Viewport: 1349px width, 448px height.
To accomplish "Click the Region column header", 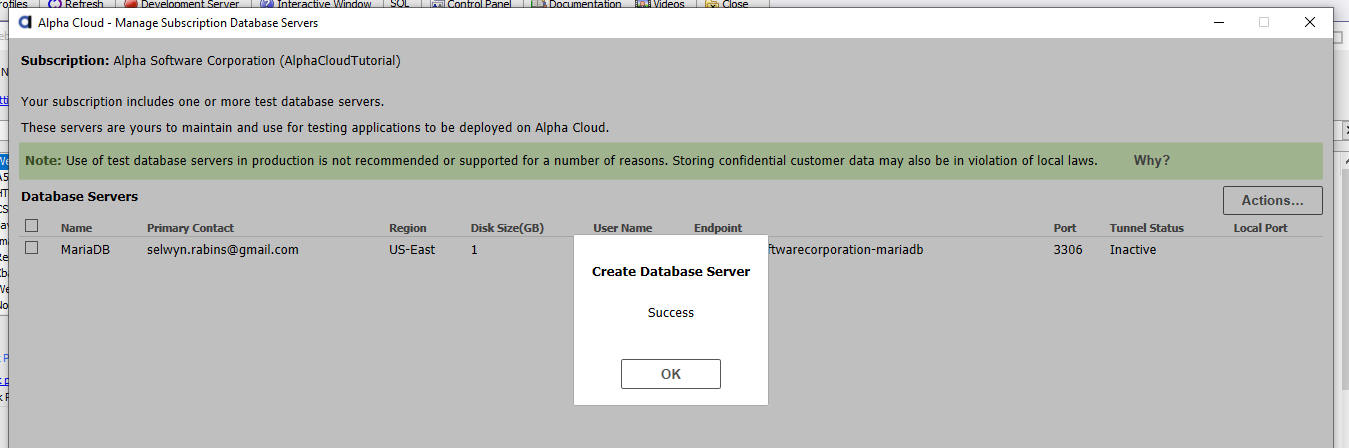I will click(408, 228).
